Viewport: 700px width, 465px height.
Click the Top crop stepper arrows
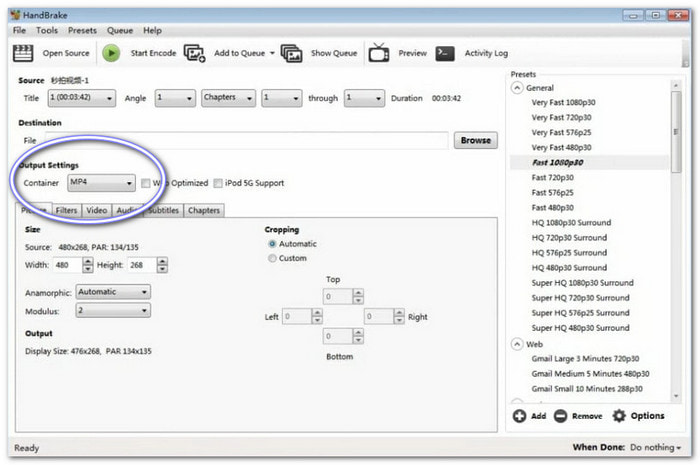(358, 296)
